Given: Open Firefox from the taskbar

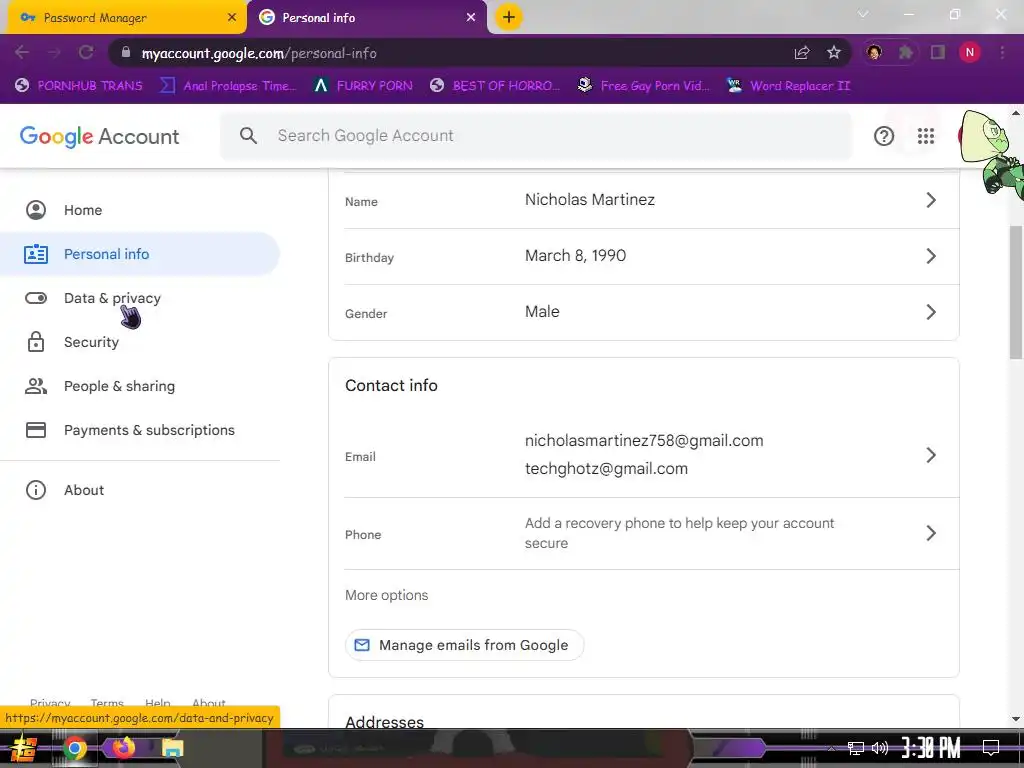Looking at the screenshot, I should 123,748.
